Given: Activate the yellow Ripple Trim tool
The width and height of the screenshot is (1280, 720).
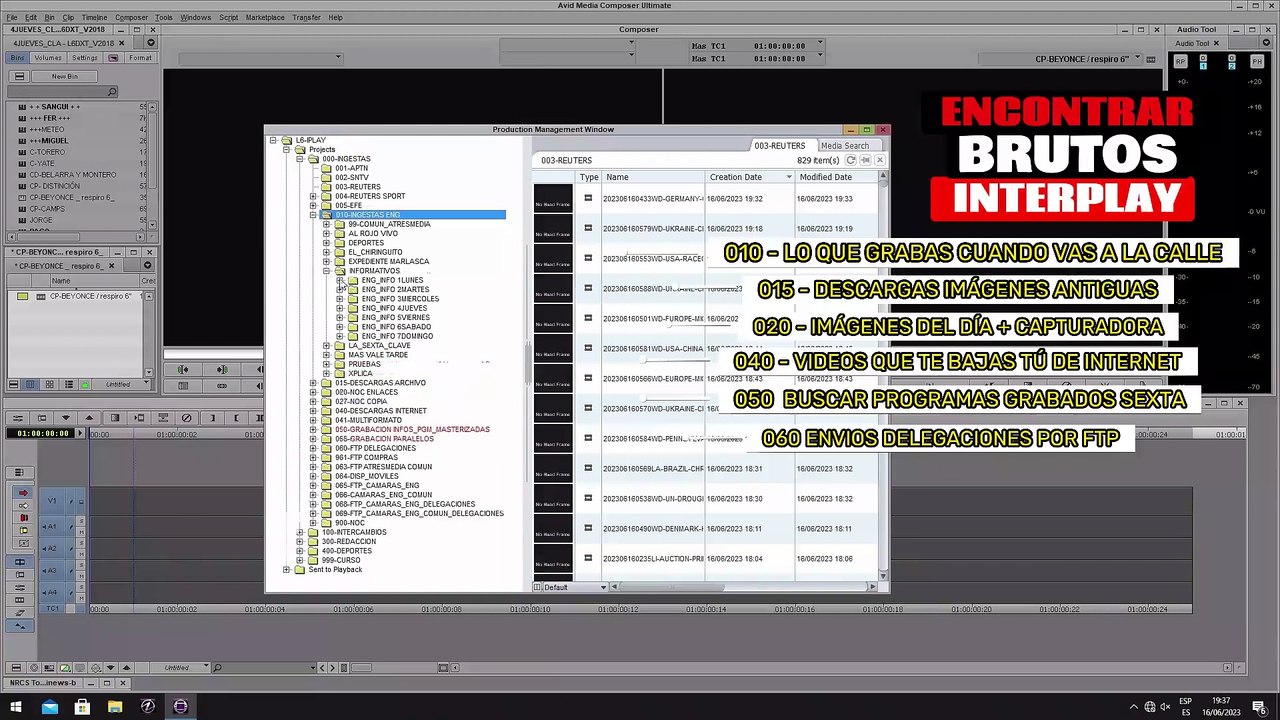Looking at the screenshot, I should [23, 529].
